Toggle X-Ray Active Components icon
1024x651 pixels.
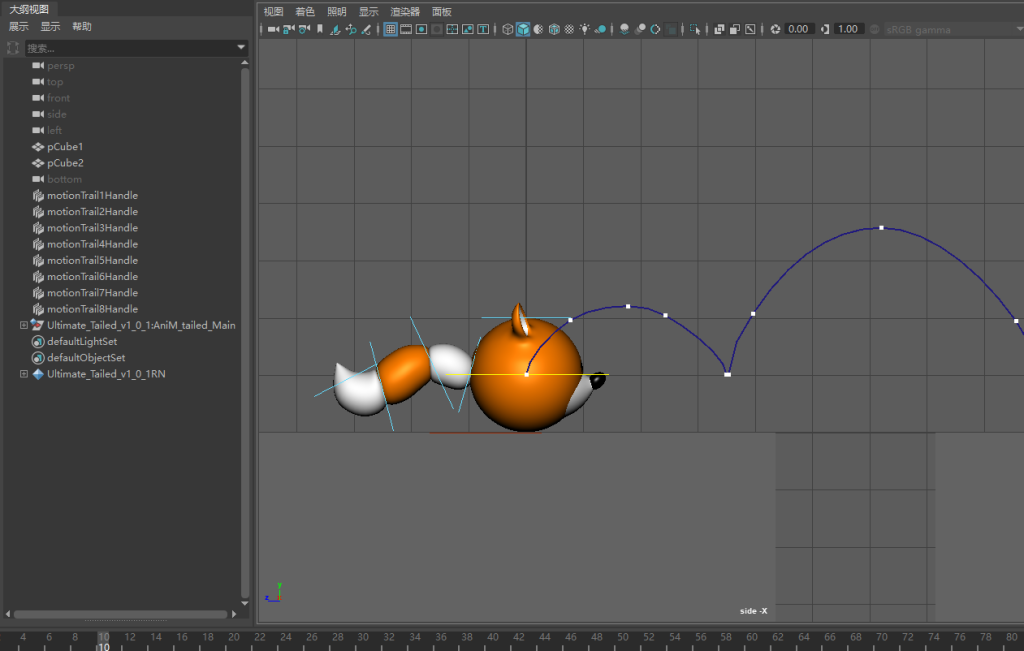pyautogui.click(x=735, y=29)
